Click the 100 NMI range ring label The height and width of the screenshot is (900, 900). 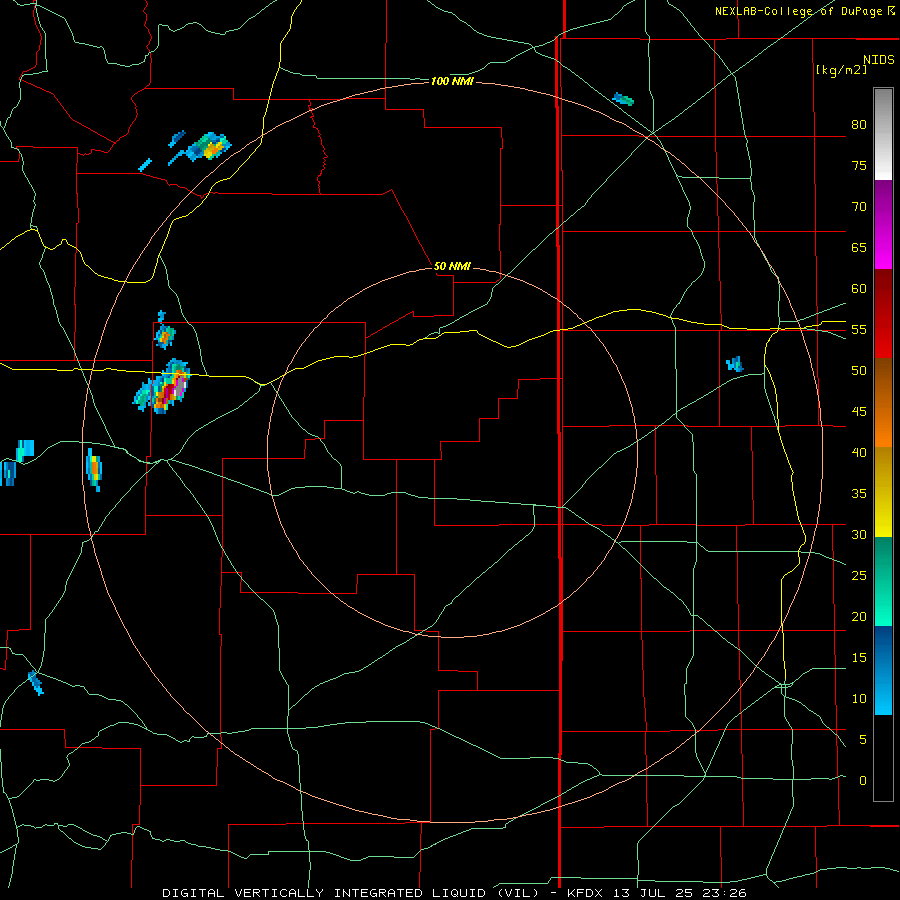tap(452, 82)
